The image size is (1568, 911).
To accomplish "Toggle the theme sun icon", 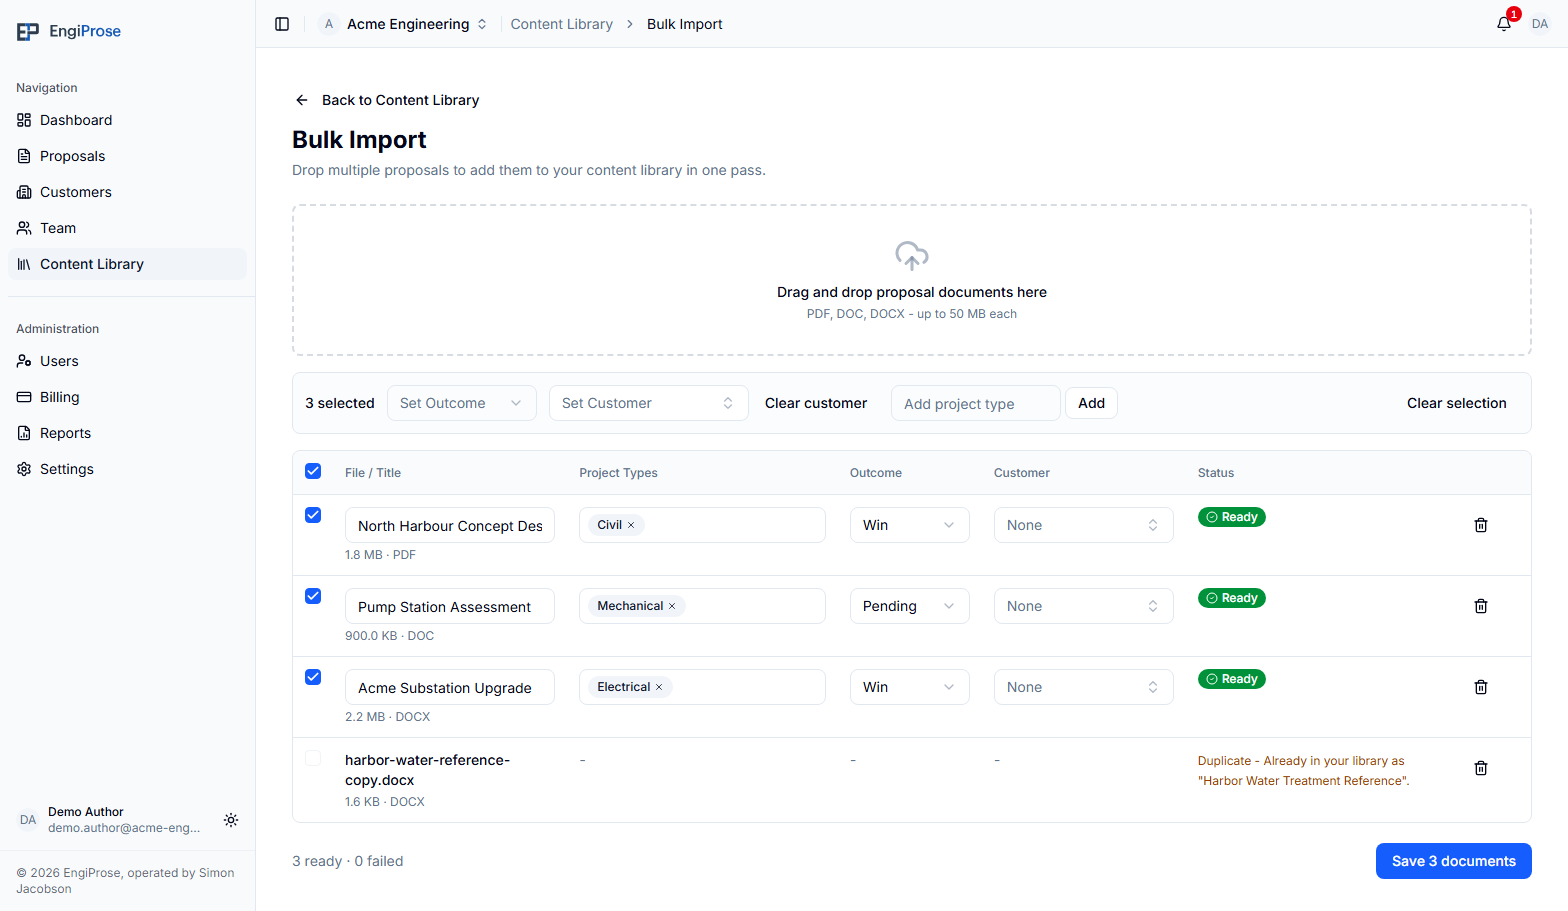I will (231, 820).
